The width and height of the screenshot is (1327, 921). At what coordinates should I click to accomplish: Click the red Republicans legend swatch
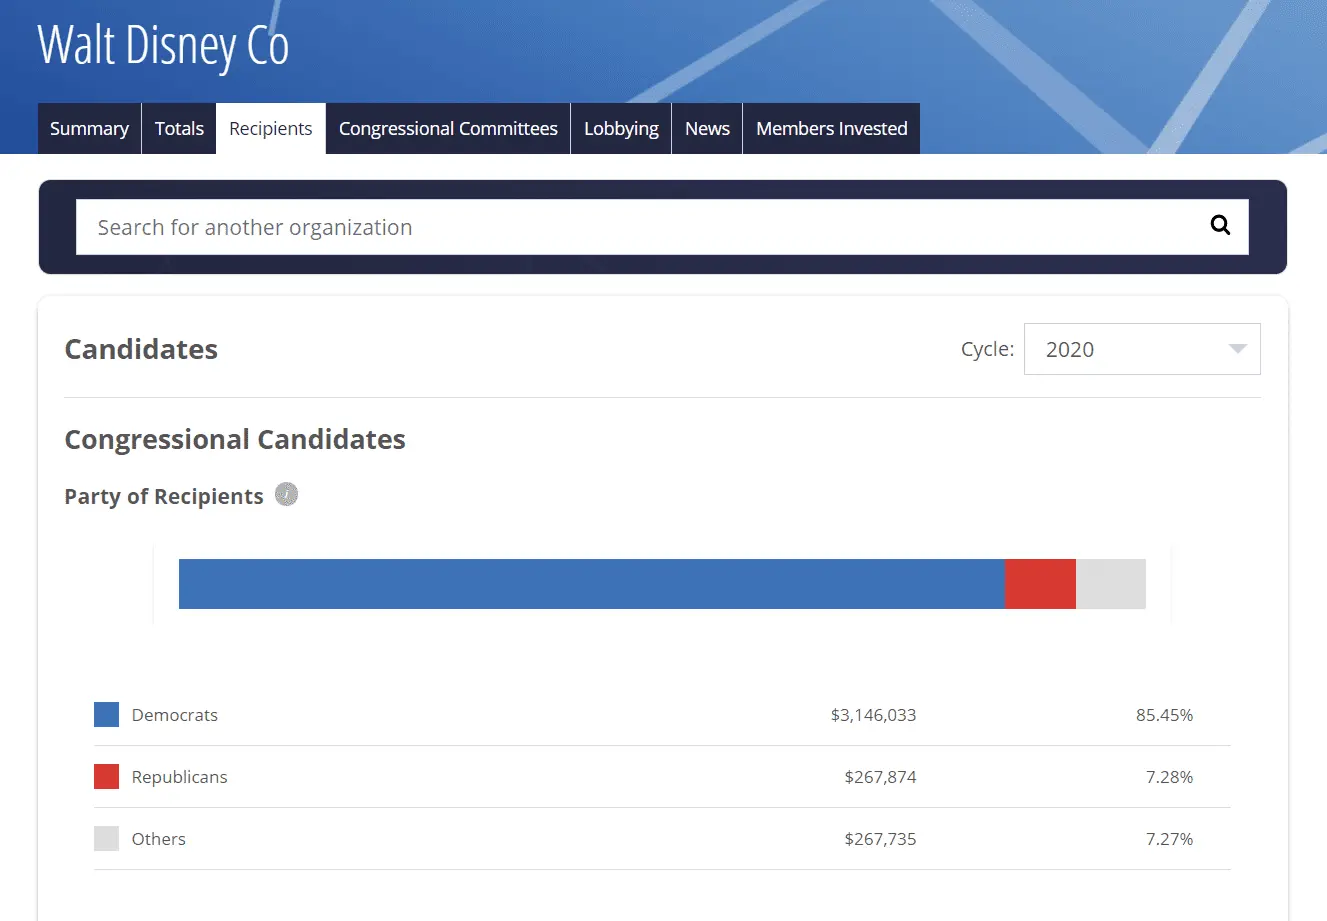[106, 776]
